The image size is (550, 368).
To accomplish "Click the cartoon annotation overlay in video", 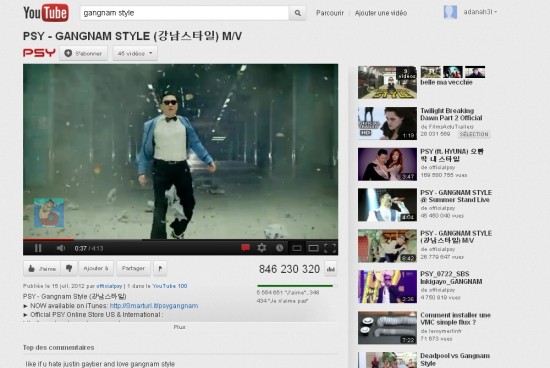I will 49,213.
